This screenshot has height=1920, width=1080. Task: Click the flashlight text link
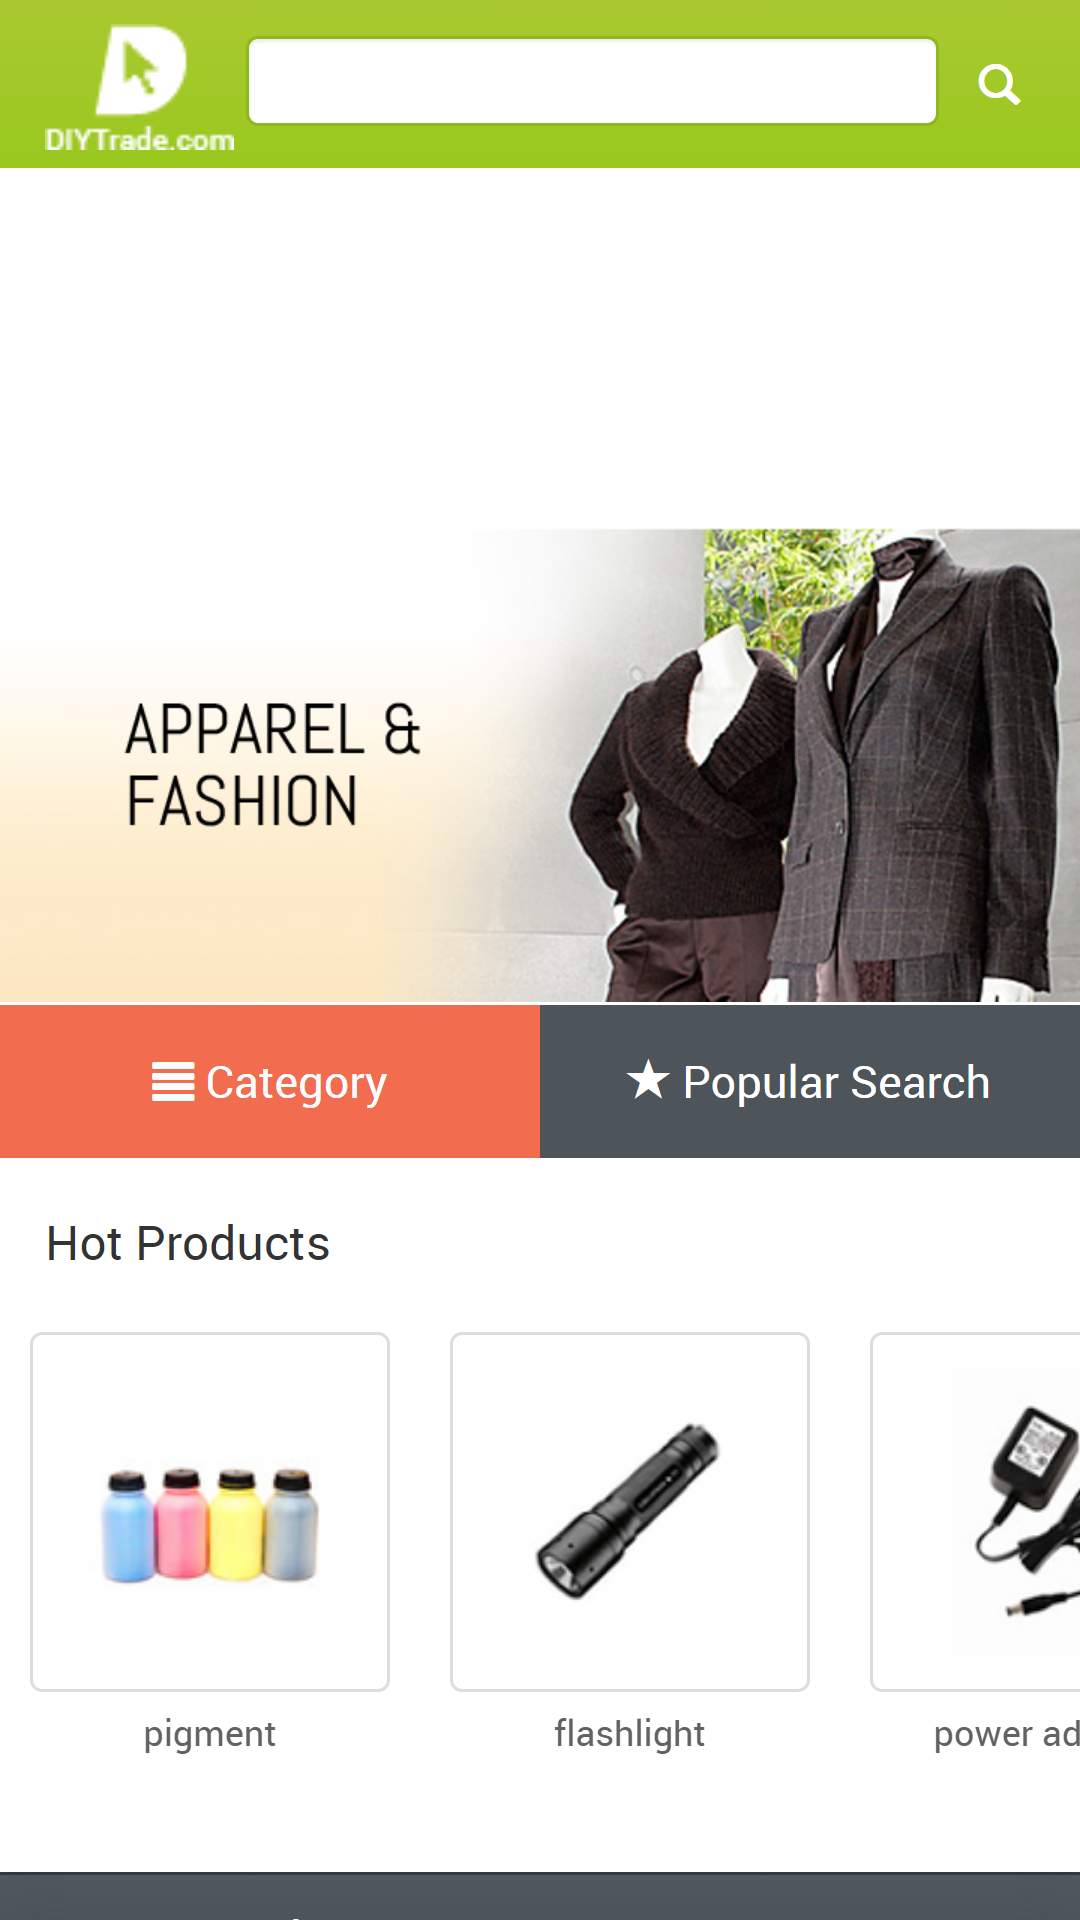[x=630, y=1734]
